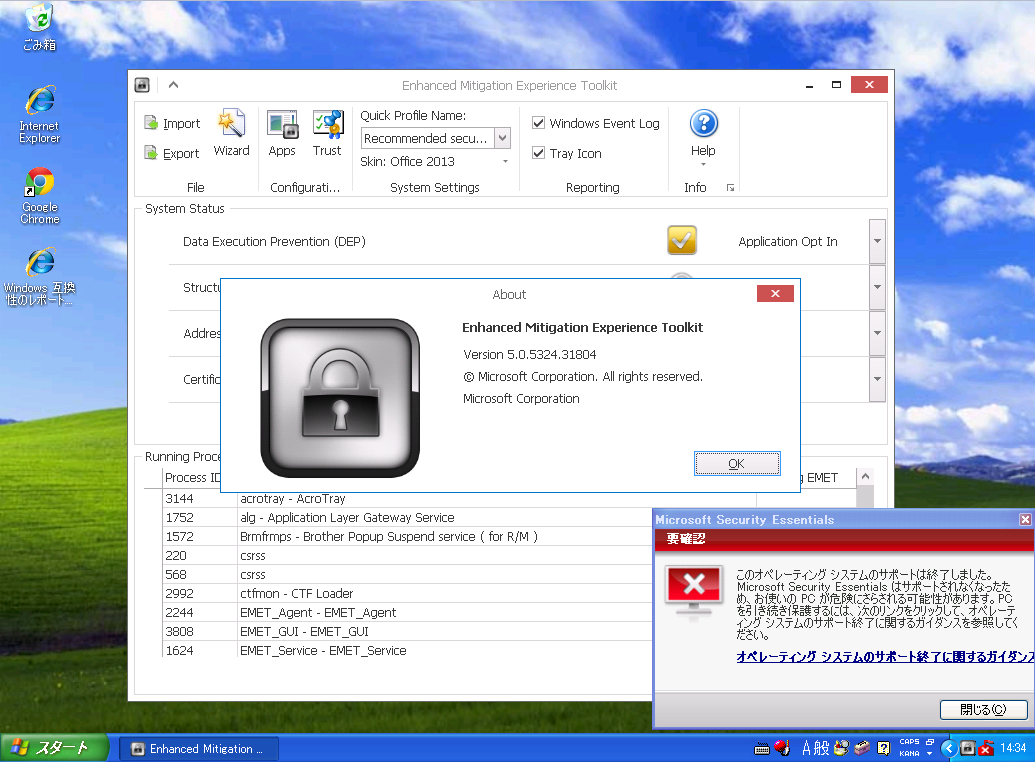Open the dropdown on the Struct... status row

pyautogui.click(x=877, y=287)
